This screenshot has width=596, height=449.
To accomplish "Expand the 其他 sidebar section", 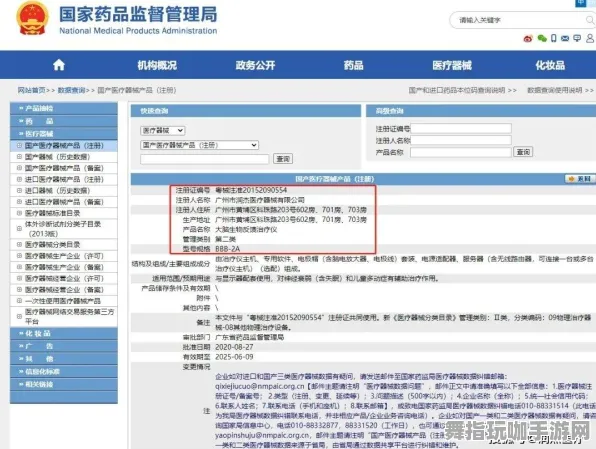I will pos(63,359).
